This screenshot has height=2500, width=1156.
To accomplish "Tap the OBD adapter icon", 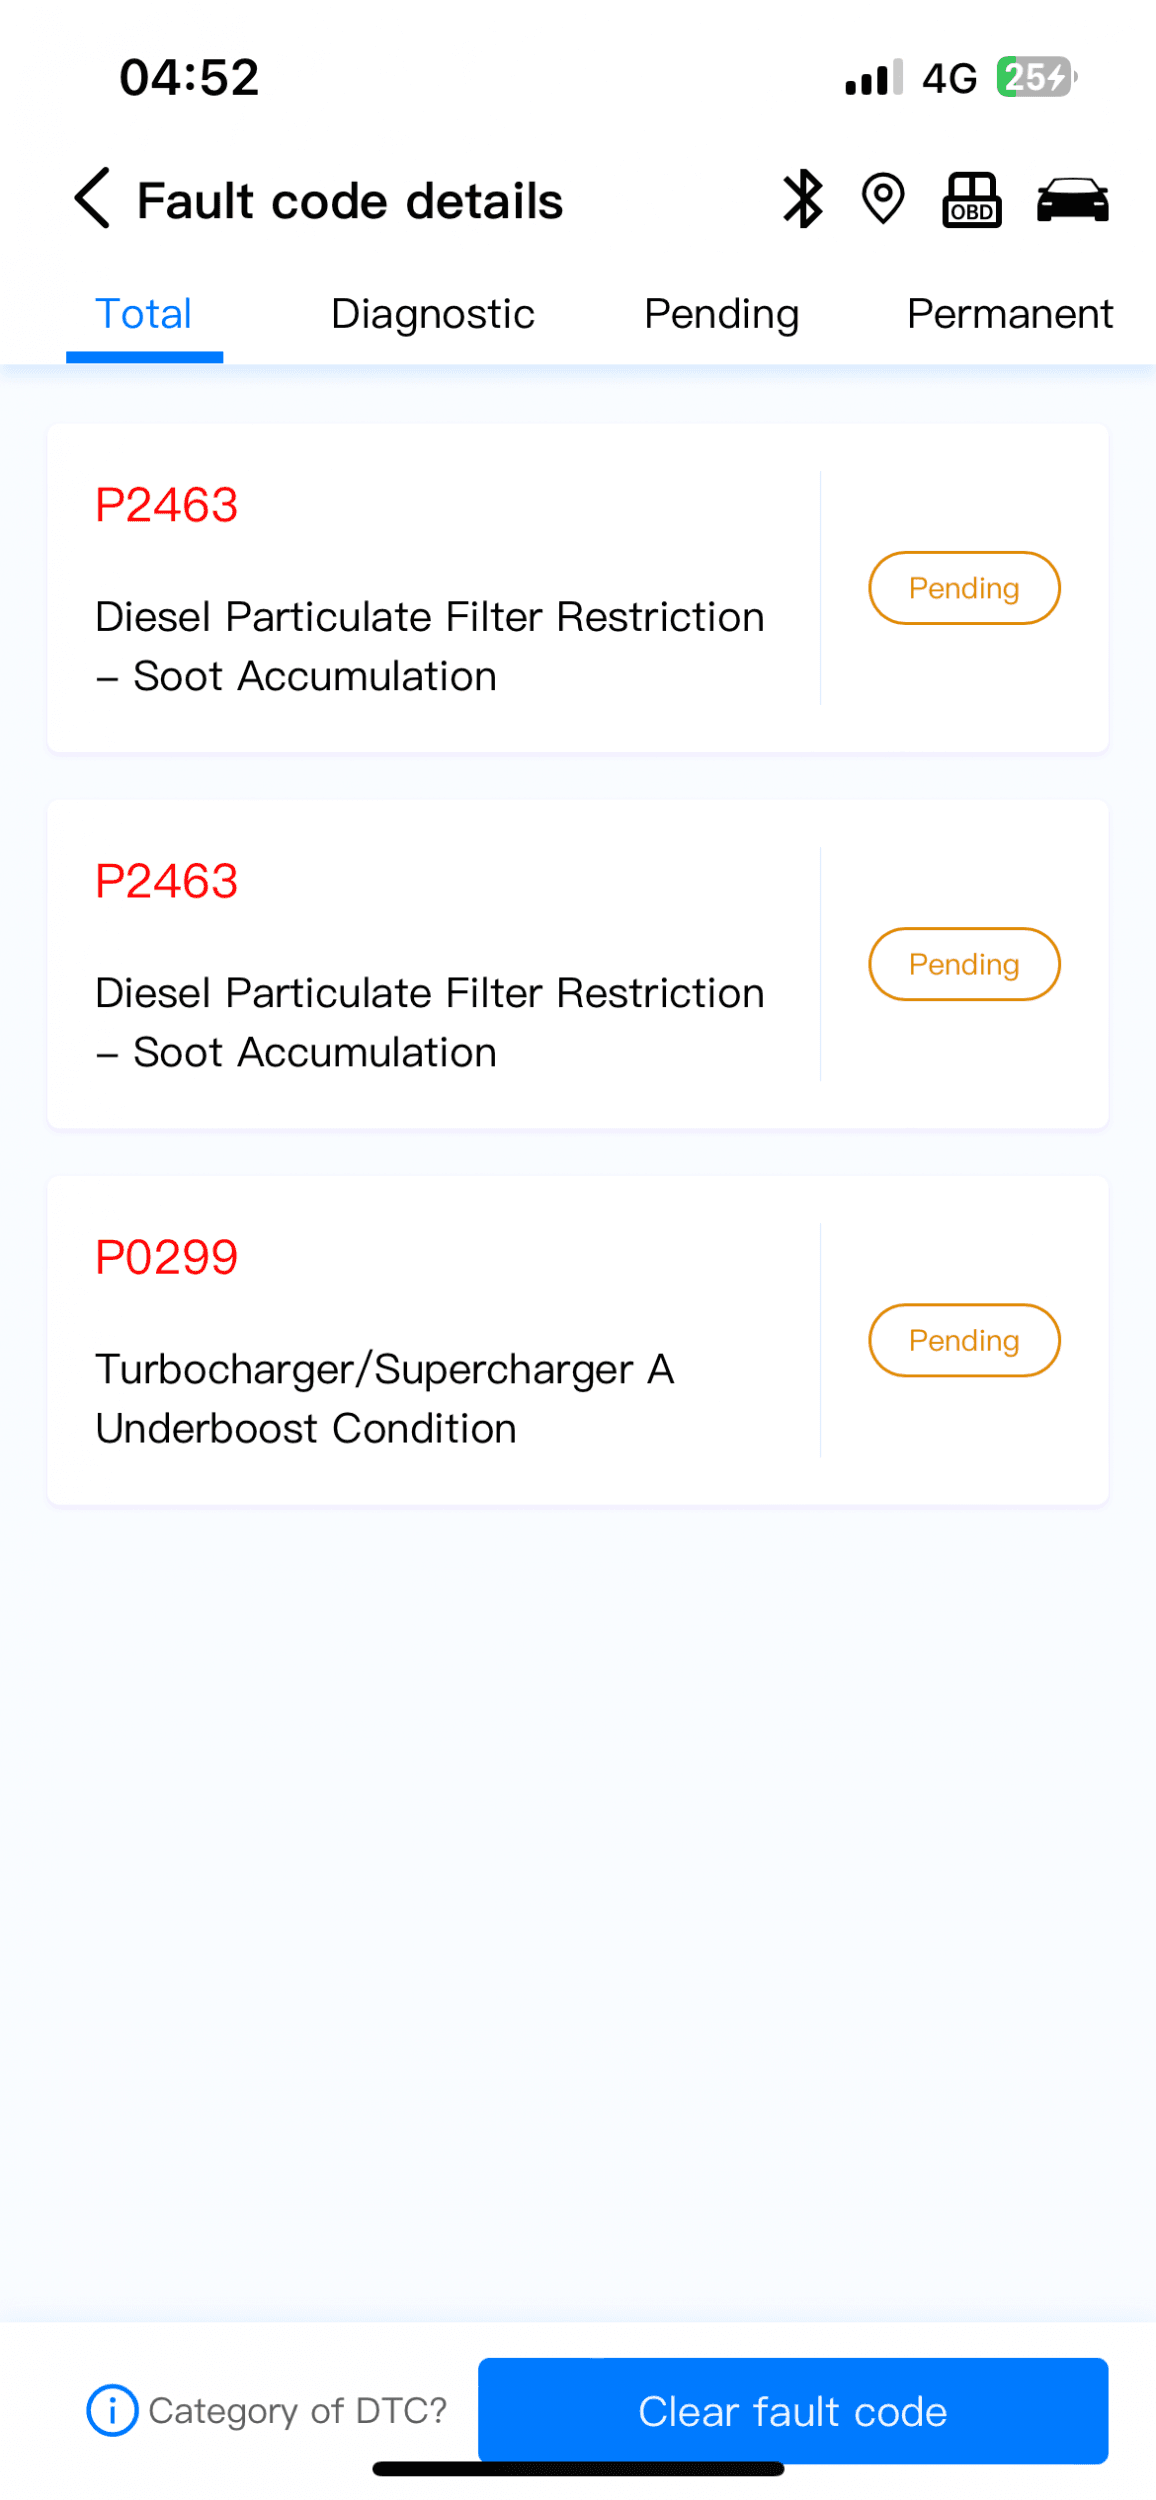I will click(x=972, y=200).
